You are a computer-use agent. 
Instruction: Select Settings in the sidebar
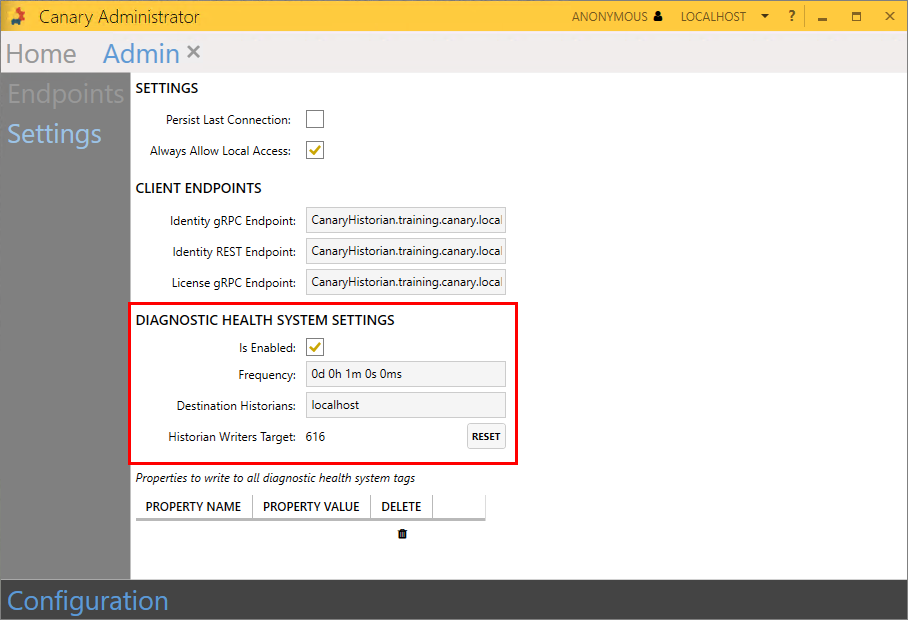55,134
